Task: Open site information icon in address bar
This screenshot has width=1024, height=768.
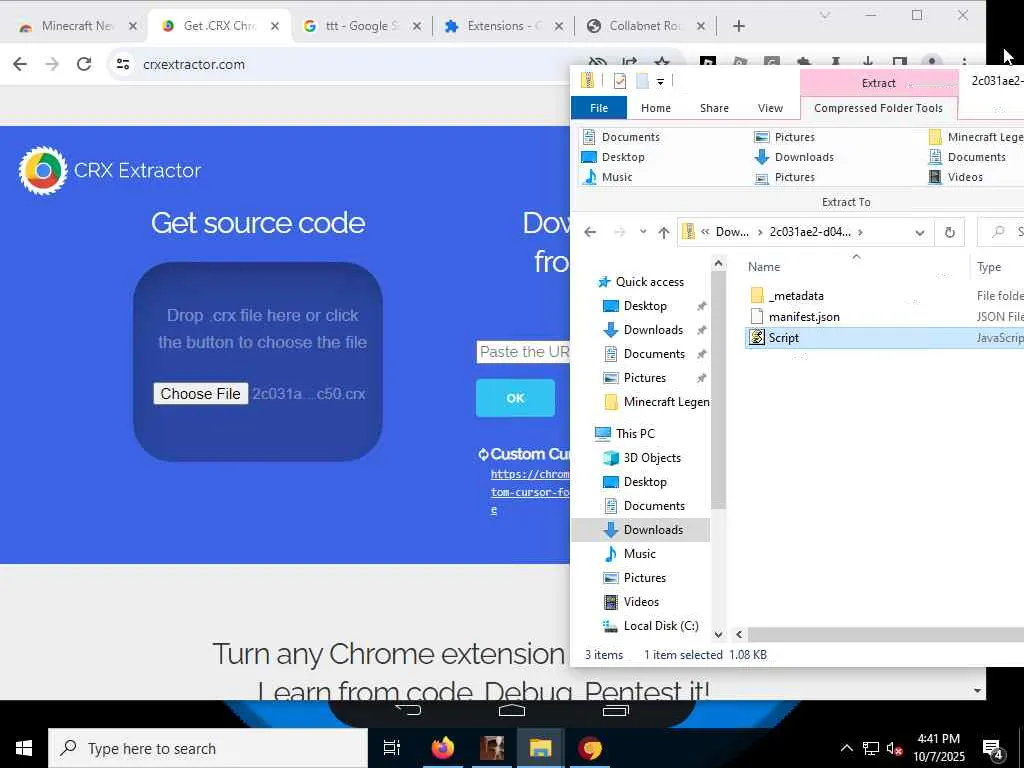Action: pyautogui.click(x=123, y=64)
